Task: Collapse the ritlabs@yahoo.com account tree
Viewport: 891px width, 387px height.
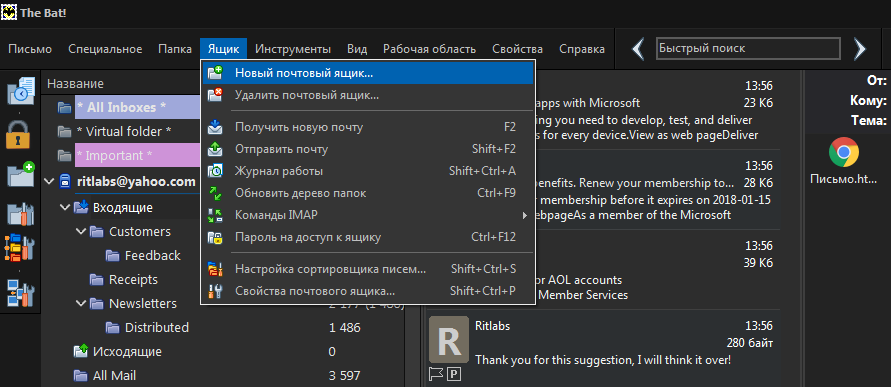Action: (49, 182)
